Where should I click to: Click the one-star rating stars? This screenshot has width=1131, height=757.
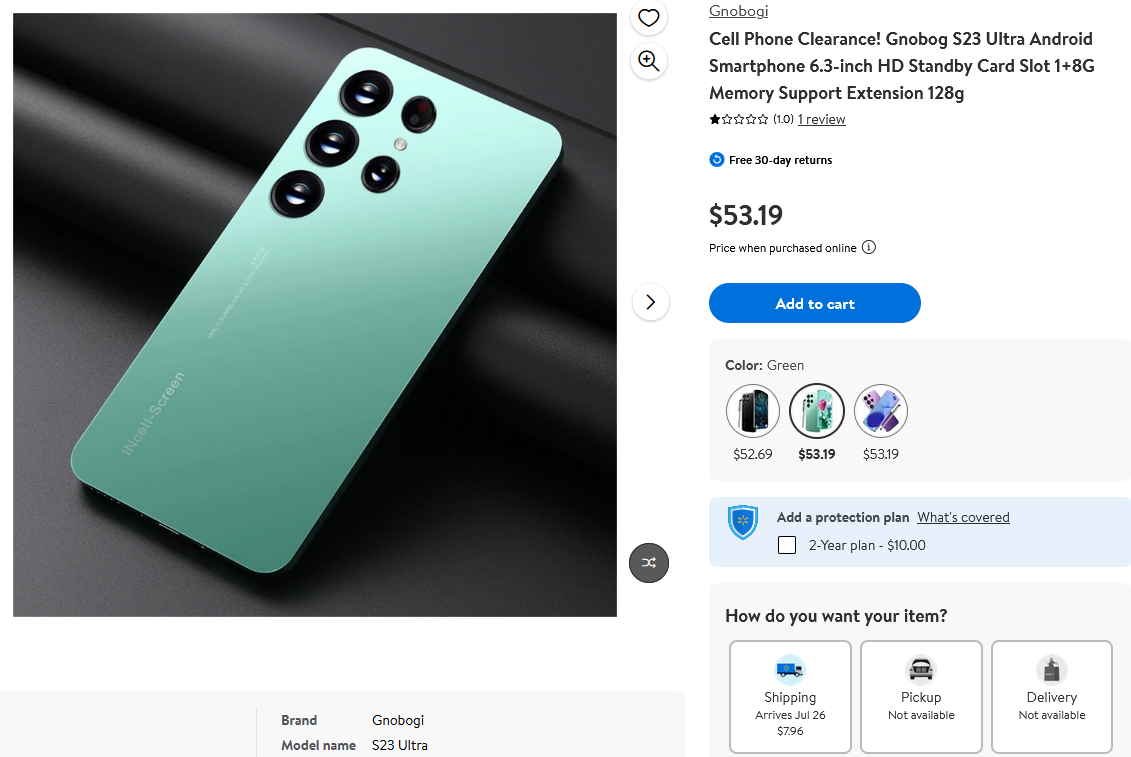click(739, 120)
